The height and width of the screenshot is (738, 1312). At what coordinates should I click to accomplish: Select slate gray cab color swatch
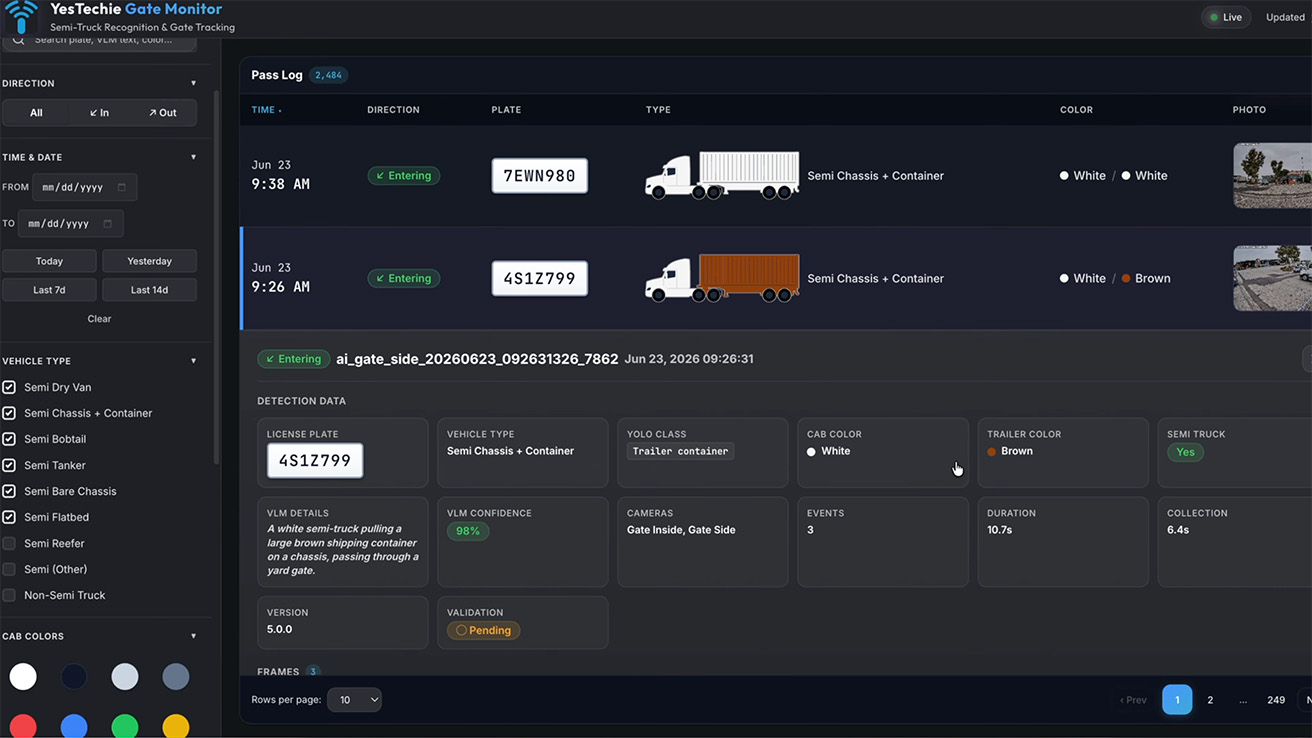(x=176, y=677)
